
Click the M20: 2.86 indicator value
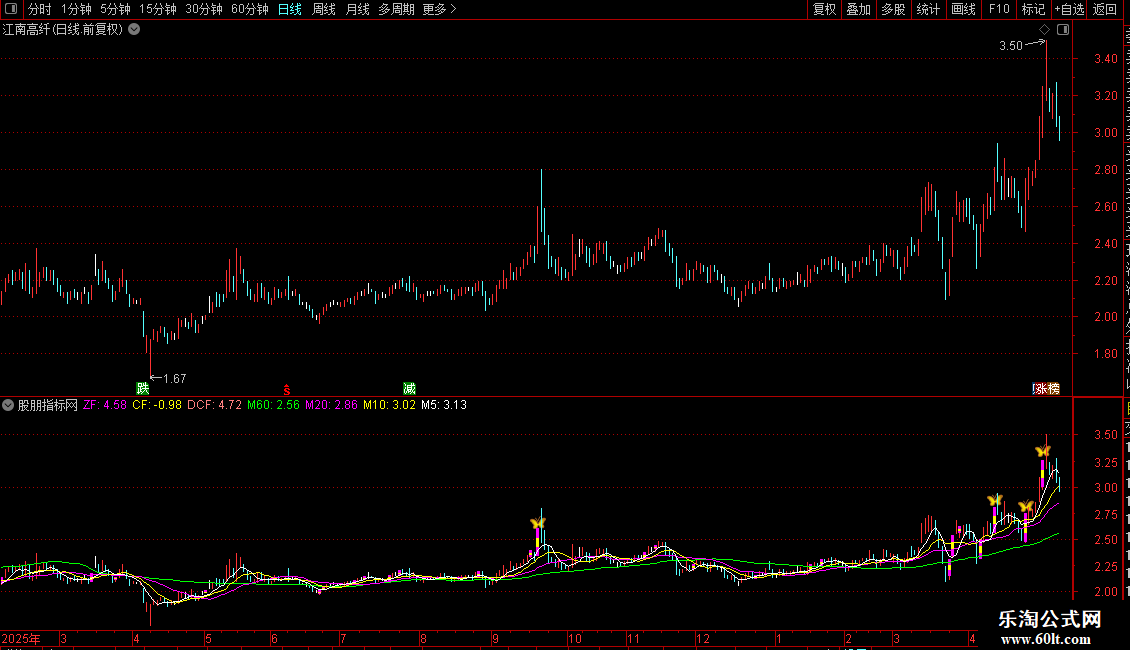click(x=331, y=405)
